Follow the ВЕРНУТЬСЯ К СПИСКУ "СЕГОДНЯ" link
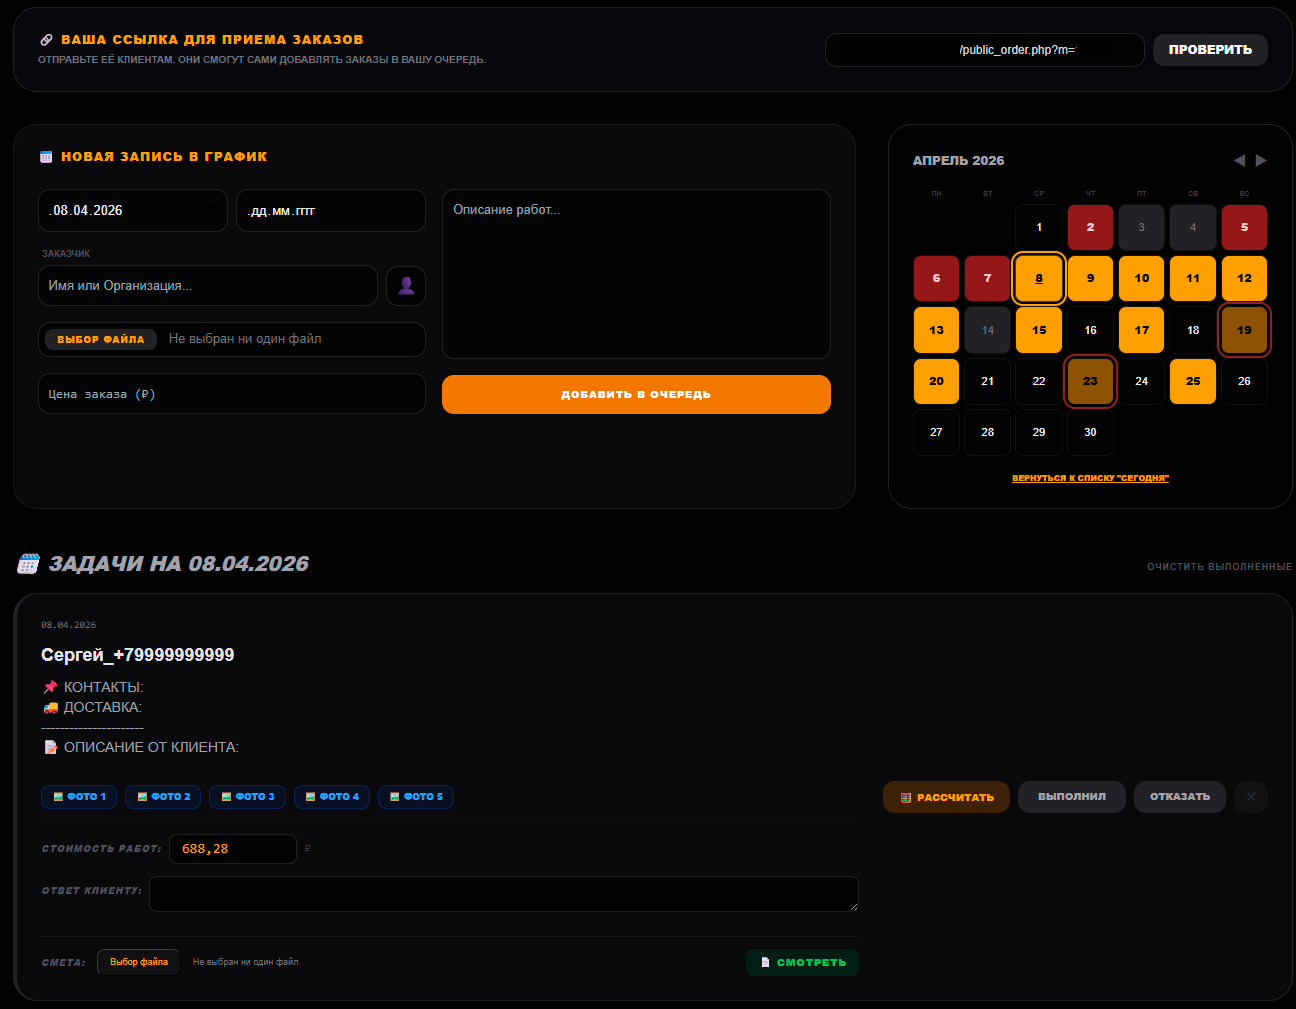This screenshot has height=1009, width=1296. 1090,478
